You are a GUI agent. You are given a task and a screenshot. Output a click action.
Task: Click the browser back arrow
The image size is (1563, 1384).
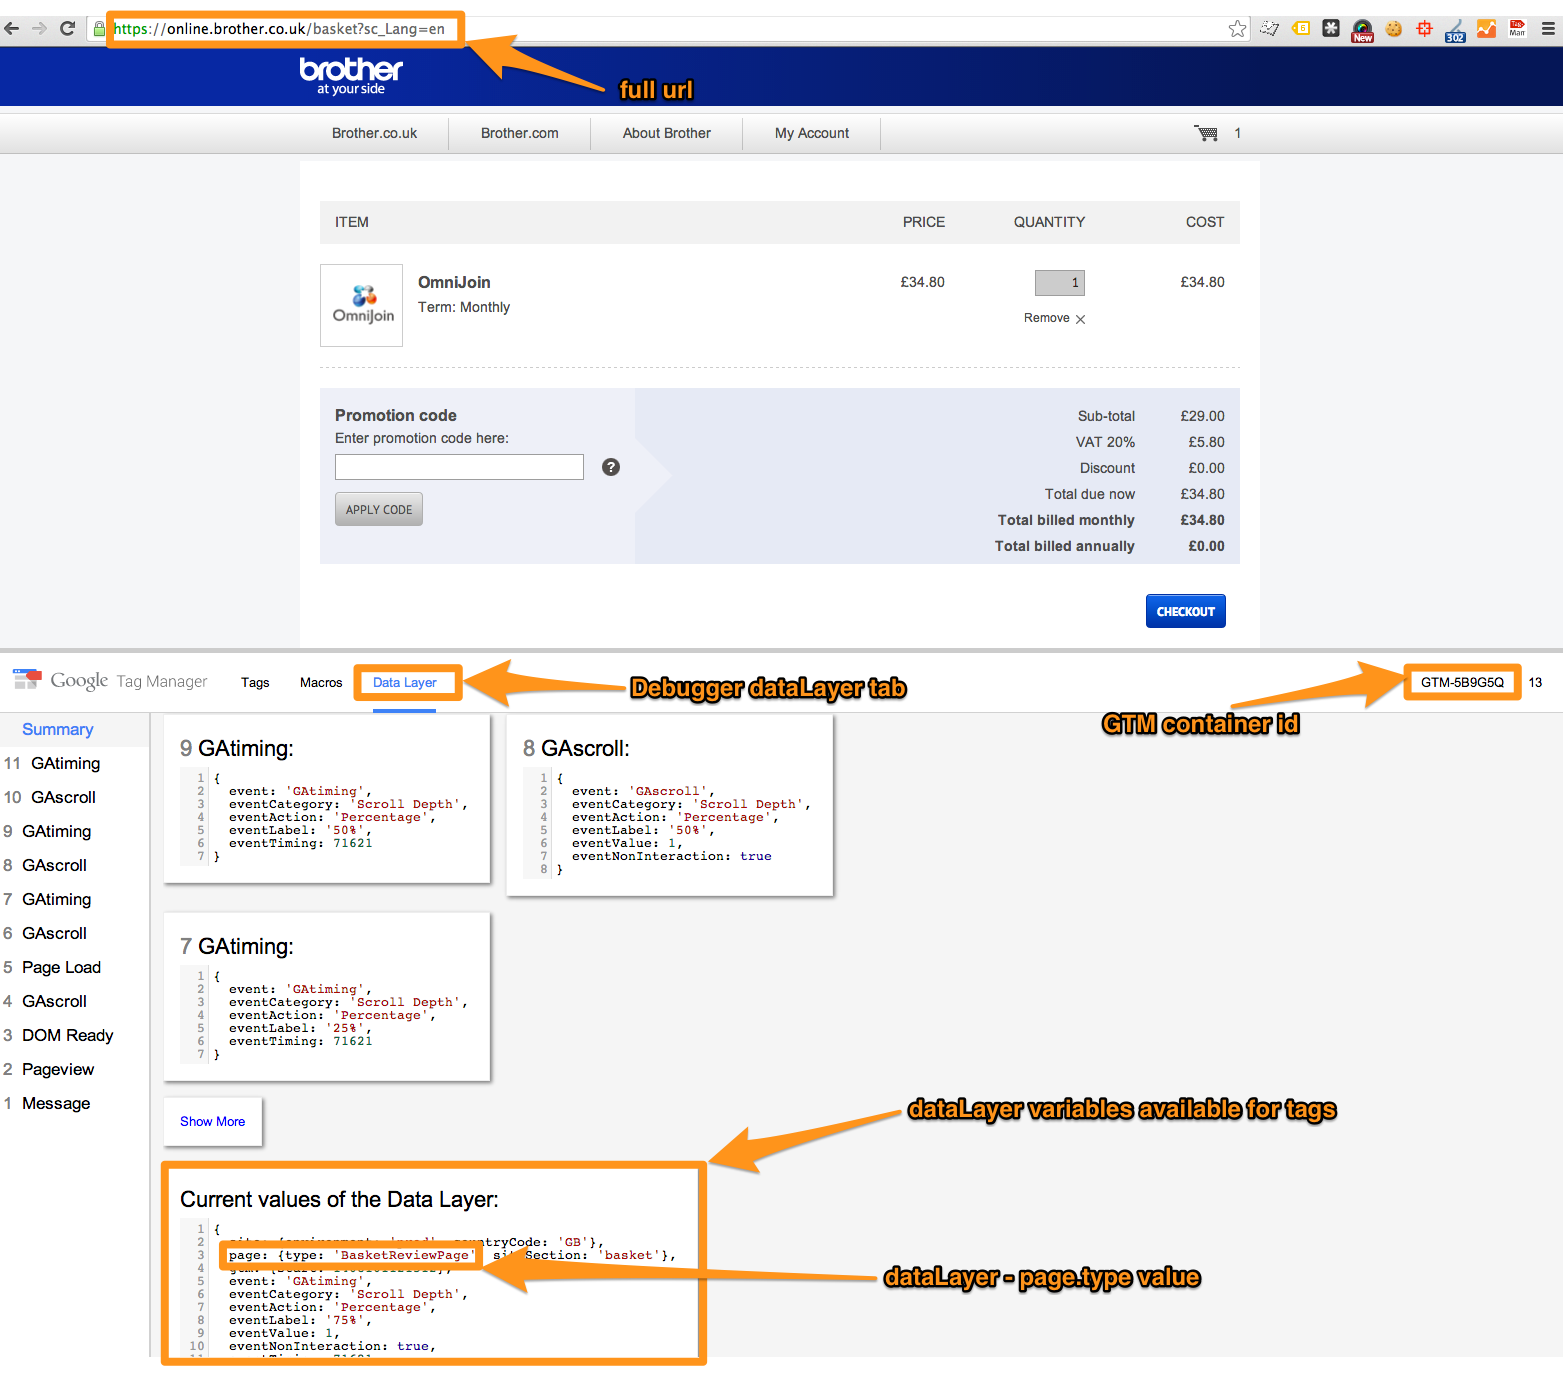12,28
